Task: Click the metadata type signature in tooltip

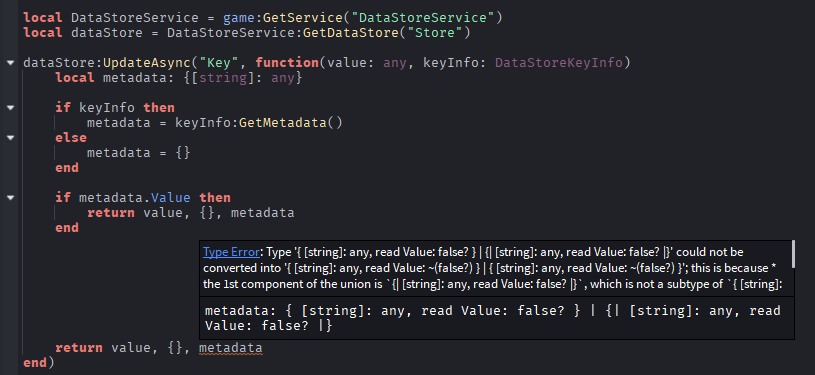Action: [493, 318]
